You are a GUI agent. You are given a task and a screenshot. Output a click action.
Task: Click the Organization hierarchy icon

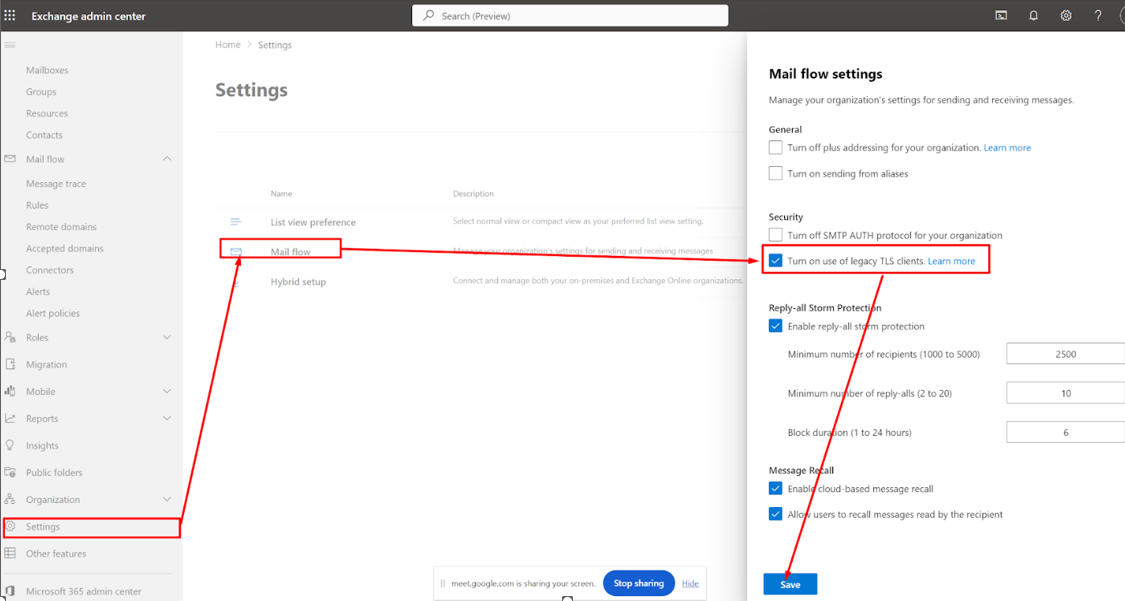click(10, 499)
